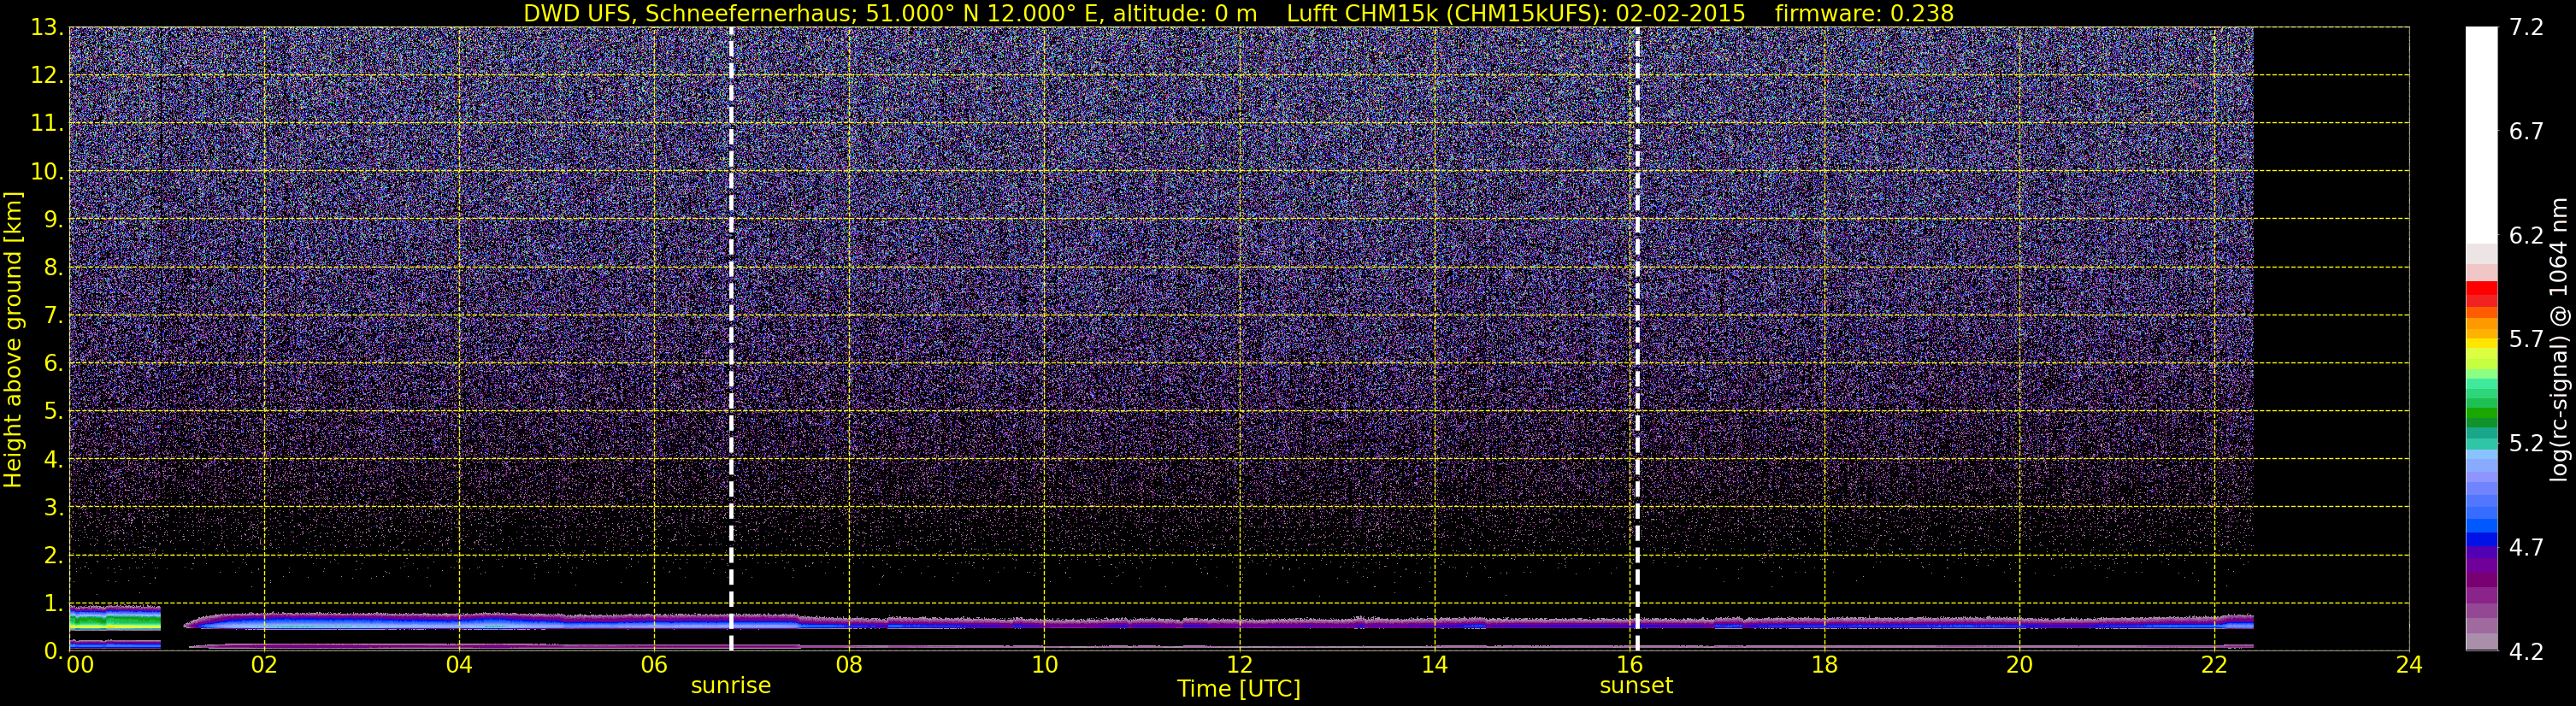The image size is (2576, 706).
Task: Click the height axis tick '11.'
Action: point(47,124)
